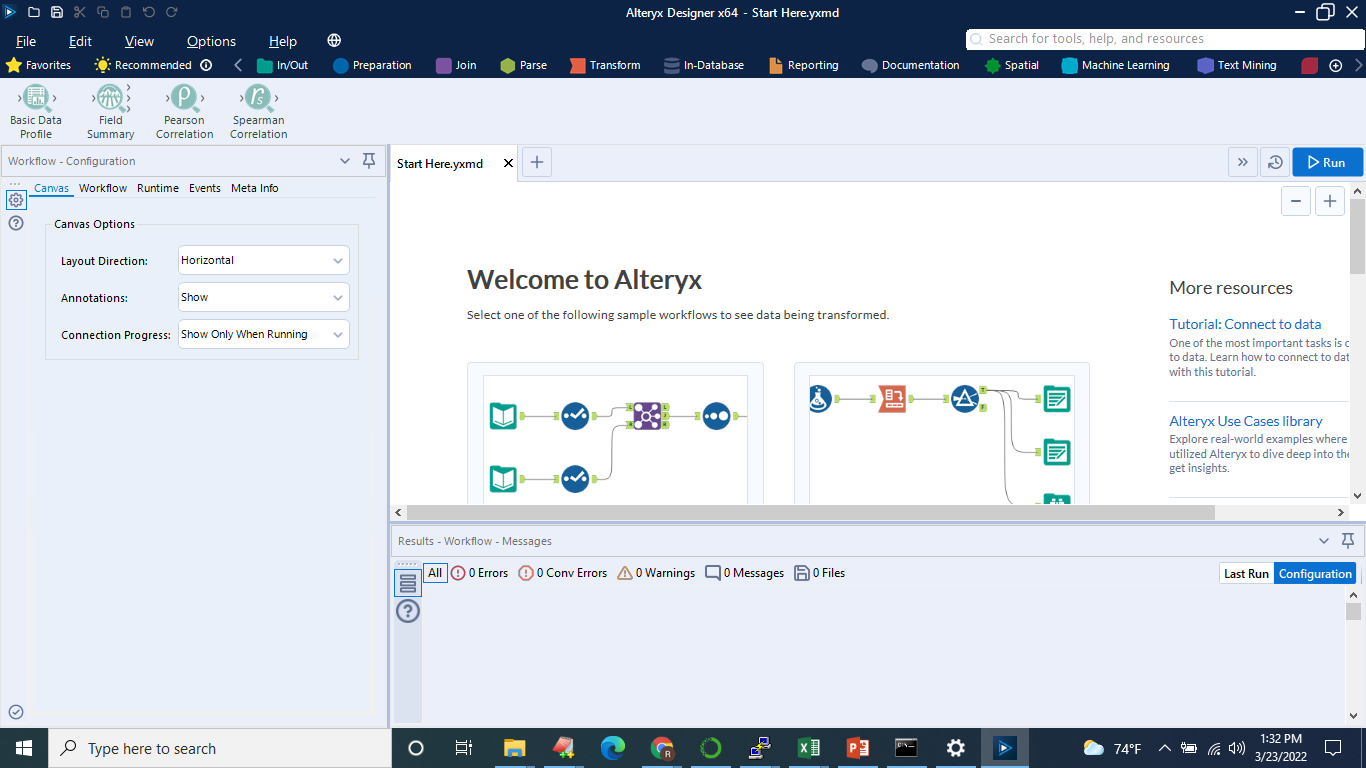
Task: Click the globe icon in the menu bar
Action: pyautogui.click(x=333, y=40)
